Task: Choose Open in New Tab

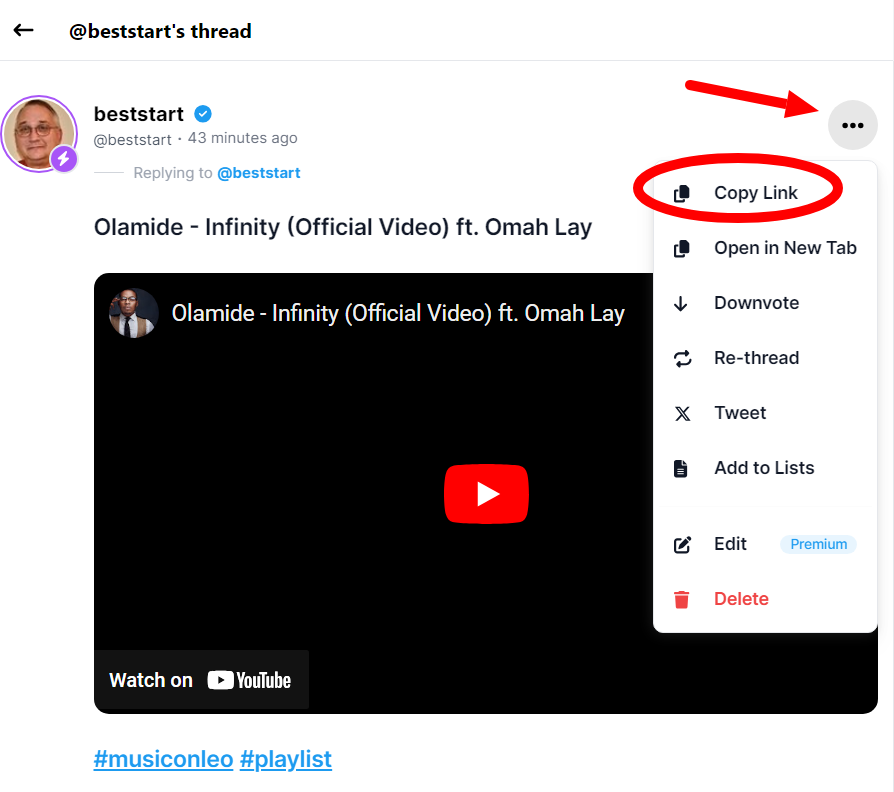Action: point(785,248)
